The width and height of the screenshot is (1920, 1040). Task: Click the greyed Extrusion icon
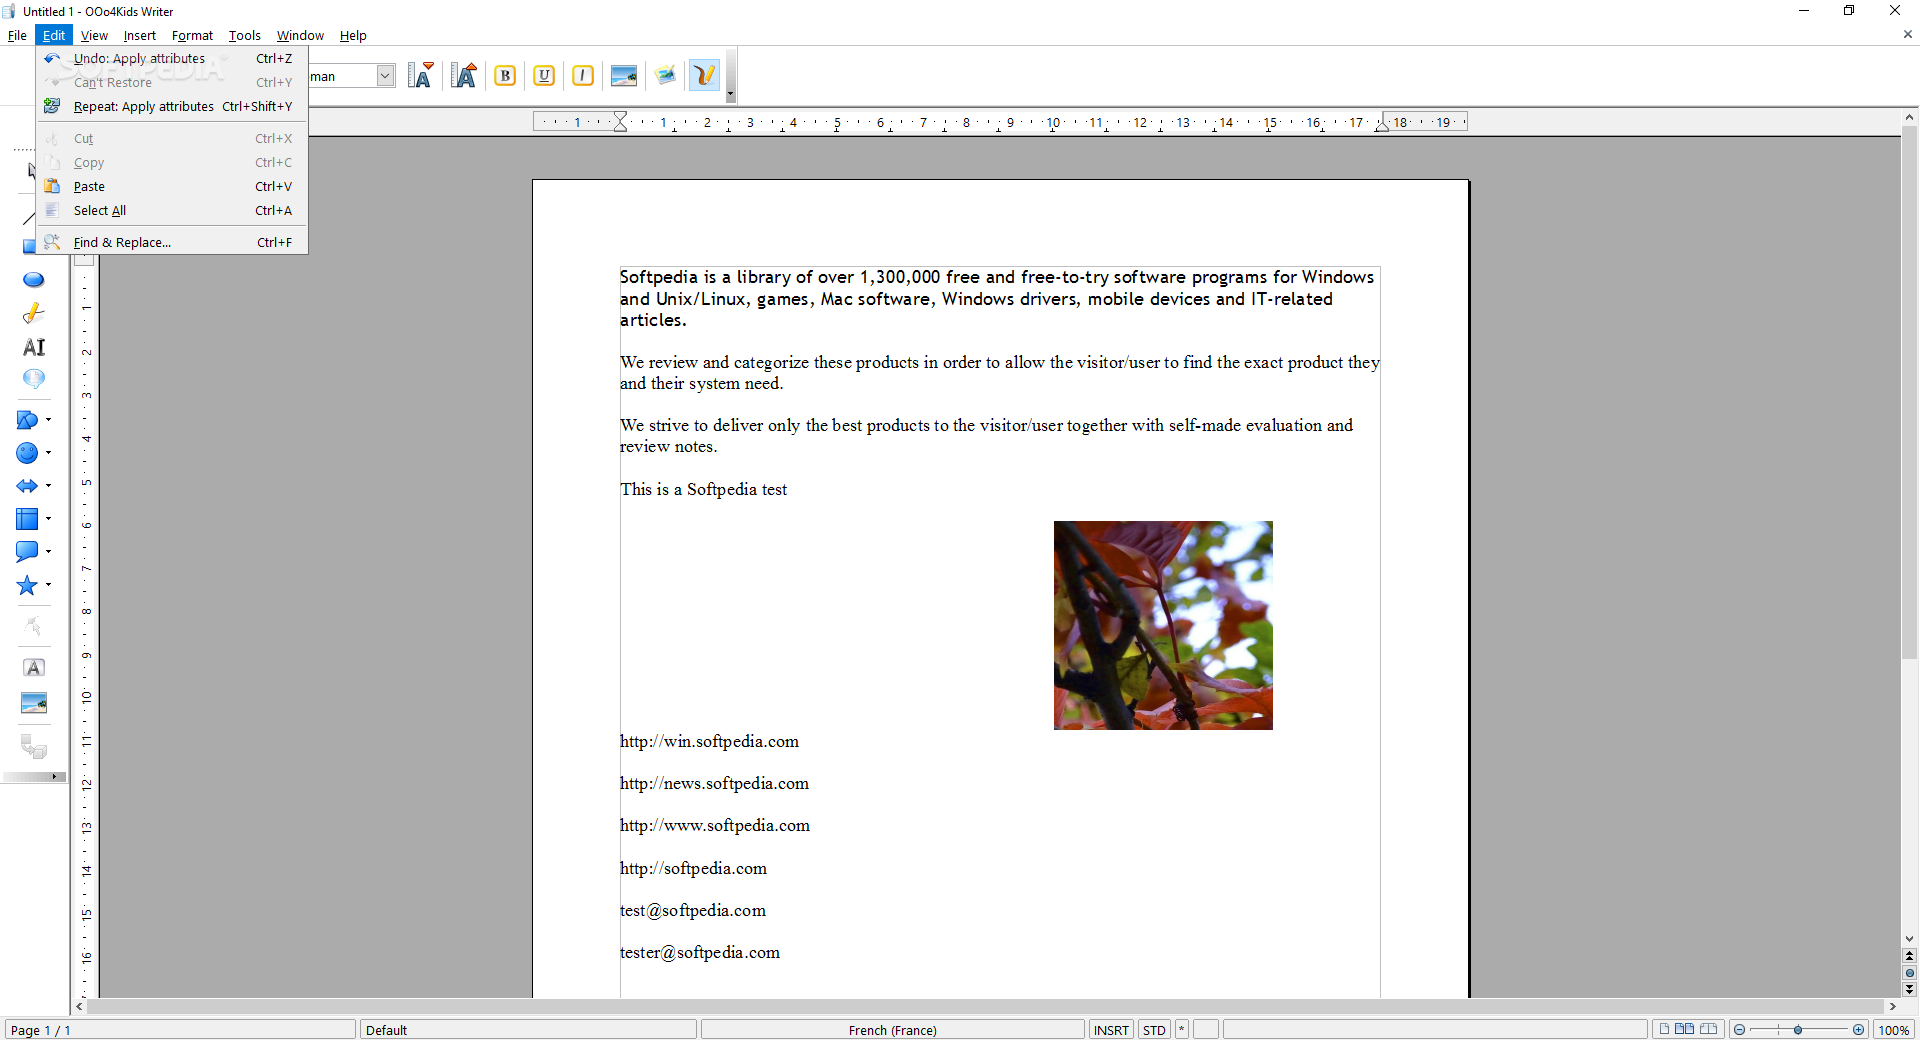33,746
